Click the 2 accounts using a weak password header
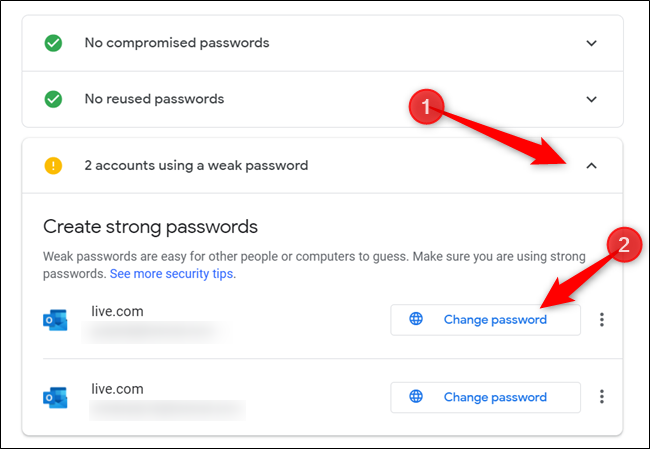 click(195, 165)
